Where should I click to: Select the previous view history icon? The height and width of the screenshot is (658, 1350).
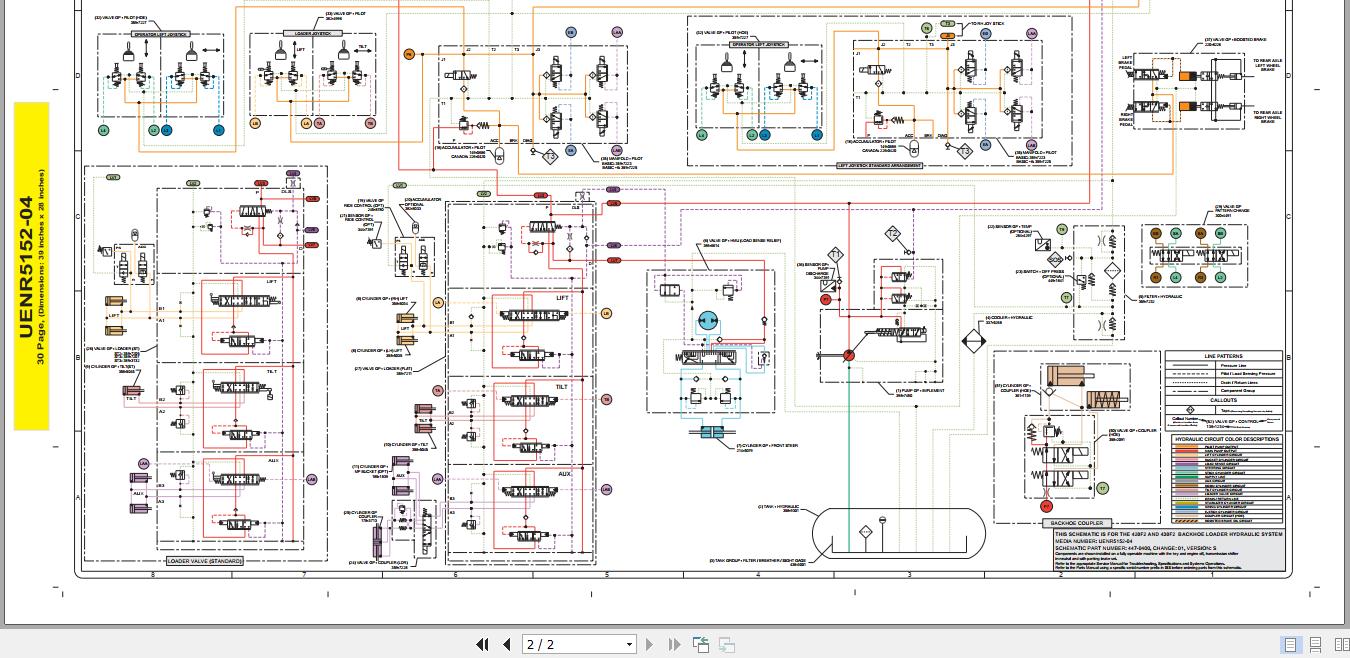pyautogui.click(x=701, y=644)
